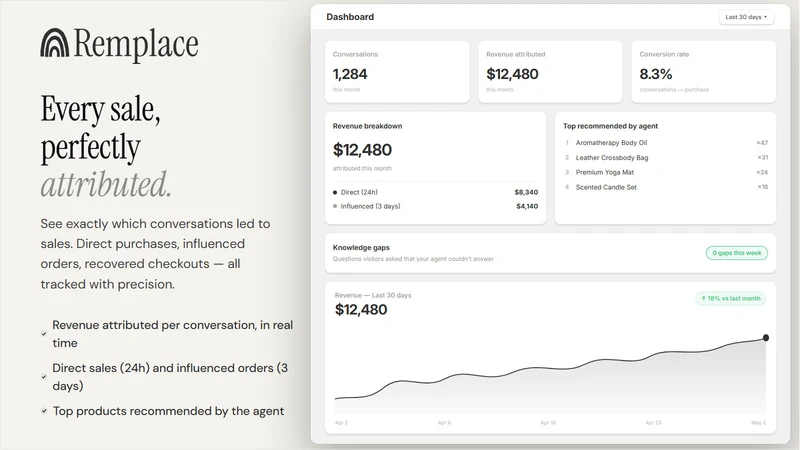The height and width of the screenshot is (450, 800).
Task: Select Leather Crossbody Bag row
Action: click(666, 158)
